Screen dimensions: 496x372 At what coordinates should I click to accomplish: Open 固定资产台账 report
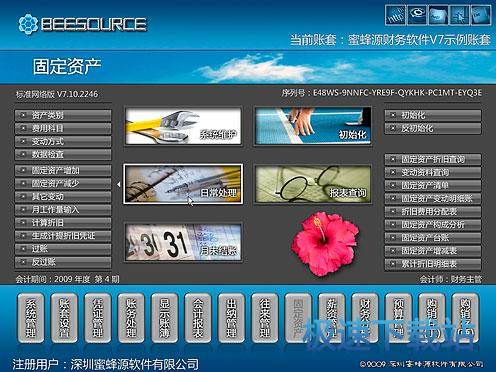pos(433,238)
